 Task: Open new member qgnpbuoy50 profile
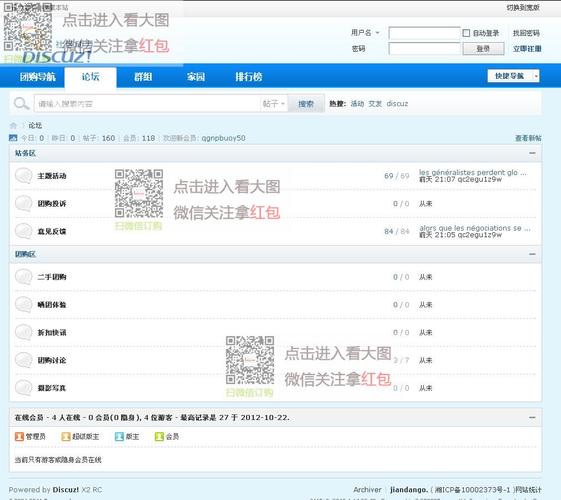(x=223, y=138)
